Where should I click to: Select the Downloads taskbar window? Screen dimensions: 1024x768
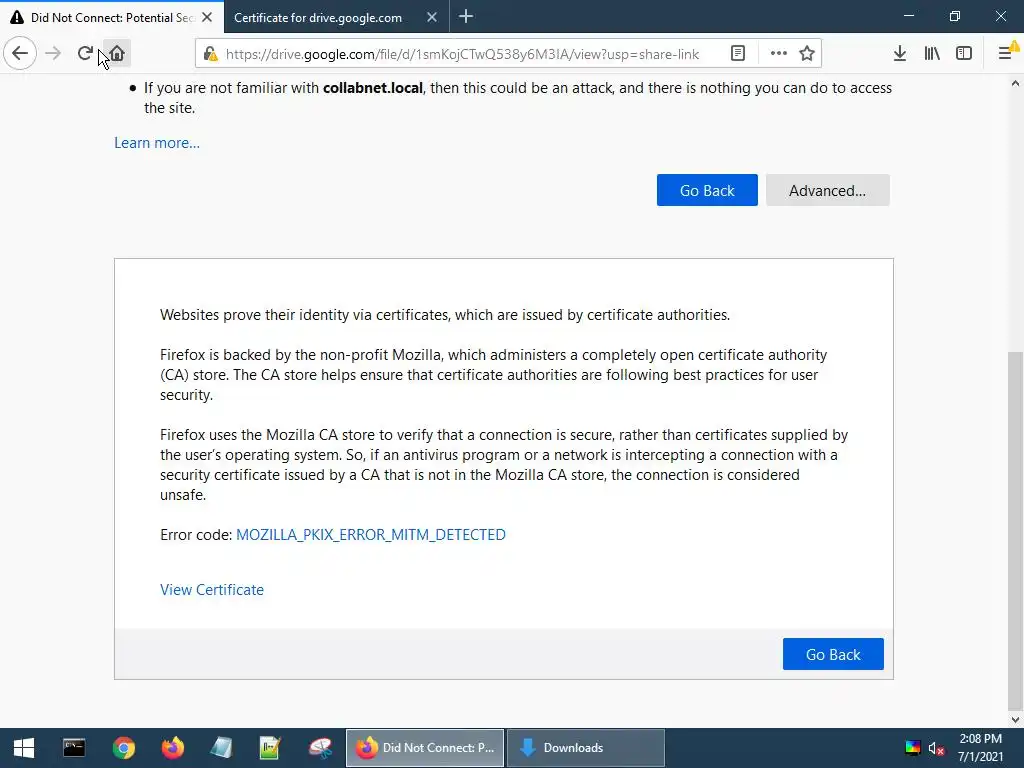[585, 748]
